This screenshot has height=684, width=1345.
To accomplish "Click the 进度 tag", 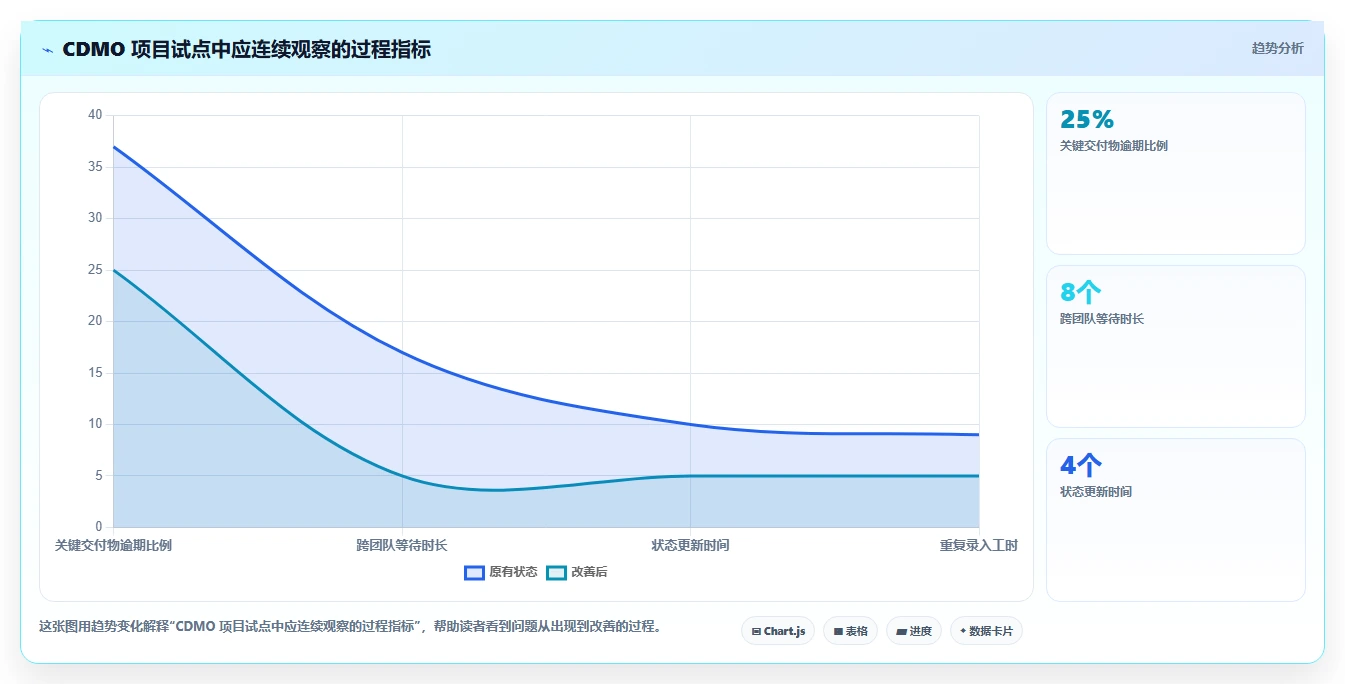I will [x=914, y=631].
